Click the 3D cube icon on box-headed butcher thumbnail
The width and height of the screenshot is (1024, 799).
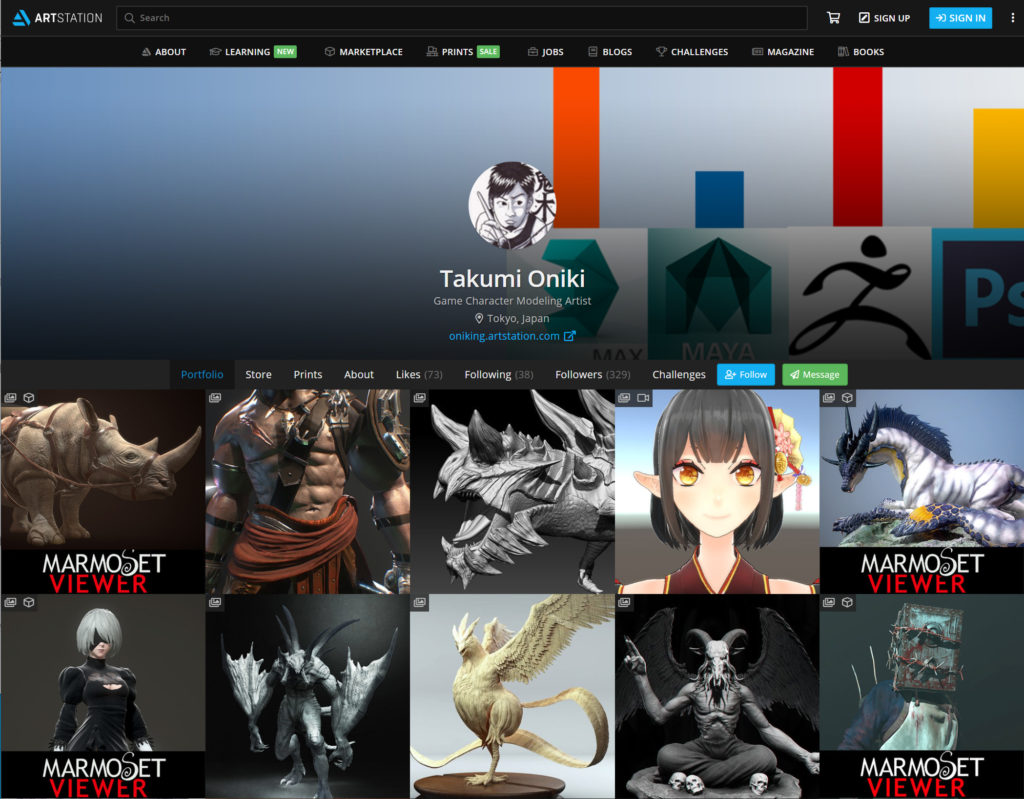[x=848, y=602]
